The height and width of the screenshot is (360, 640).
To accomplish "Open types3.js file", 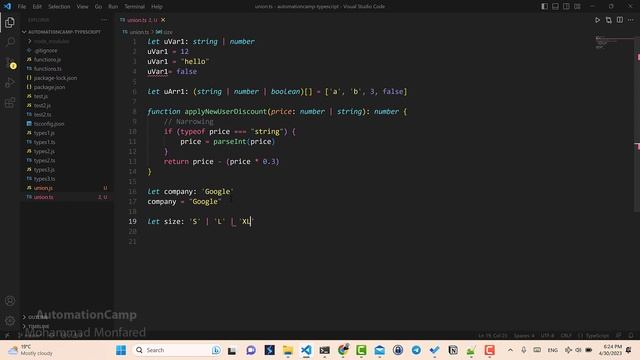I will 44,170.
